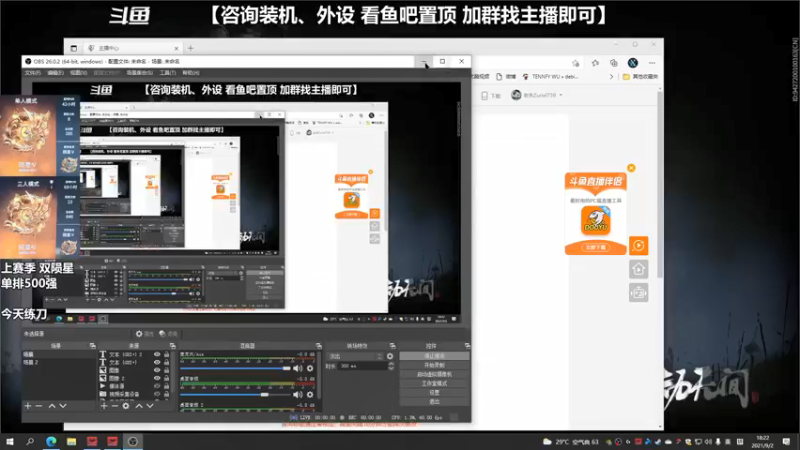Open 工具(T) menu in main OBS window
This screenshot has width=800, height=450.
click(x=167, y=73)
